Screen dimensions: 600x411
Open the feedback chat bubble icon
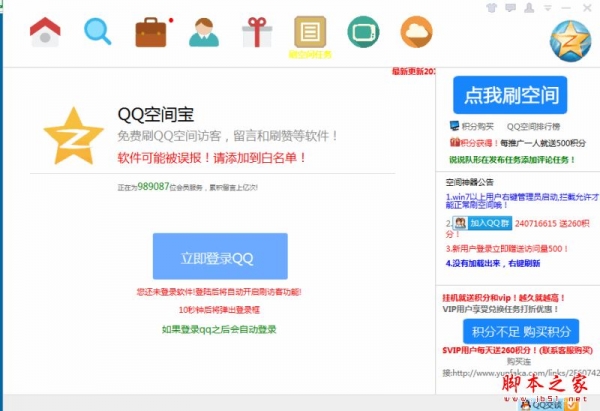[x=510, y=8]
